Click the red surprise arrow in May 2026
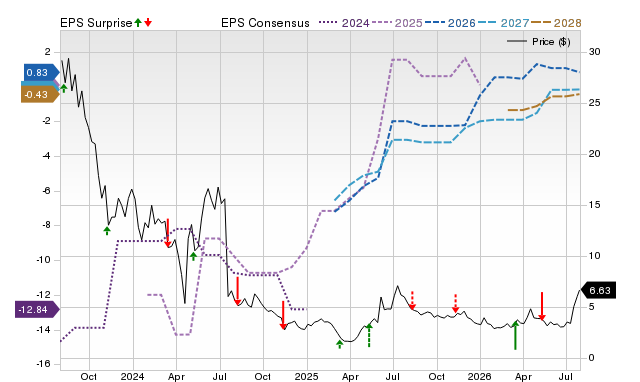The width and height of the screenshot is (640, 382). [x=542, y=306]
